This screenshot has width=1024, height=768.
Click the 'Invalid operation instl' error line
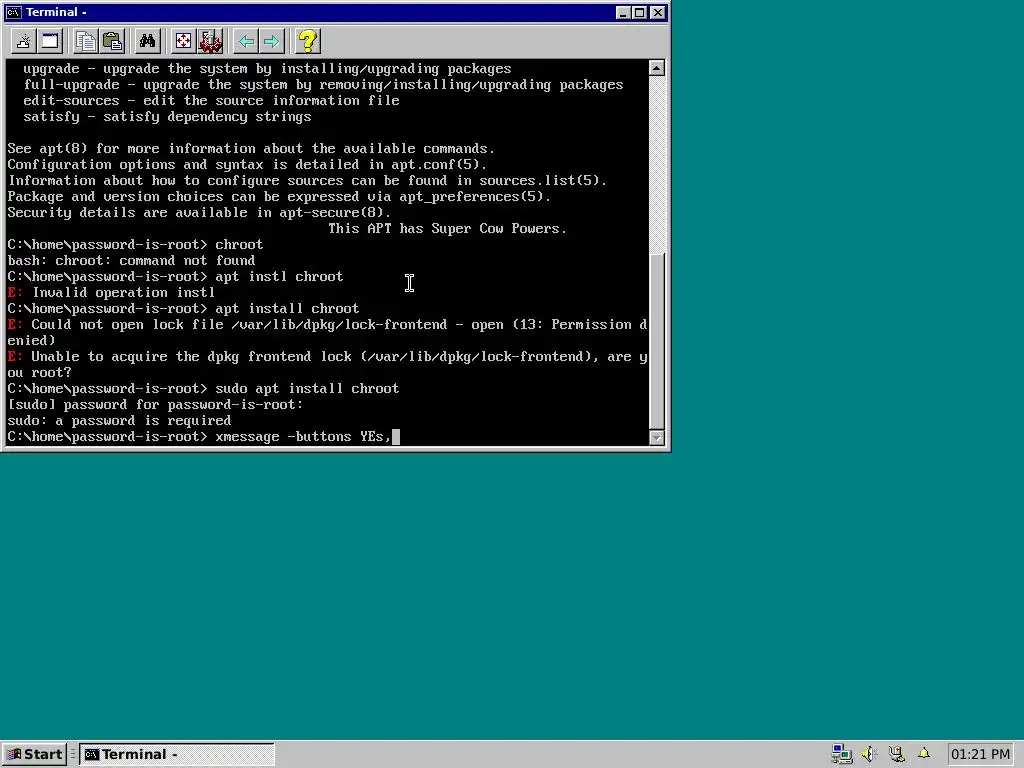pyautogui.click(x=111, y=293)
